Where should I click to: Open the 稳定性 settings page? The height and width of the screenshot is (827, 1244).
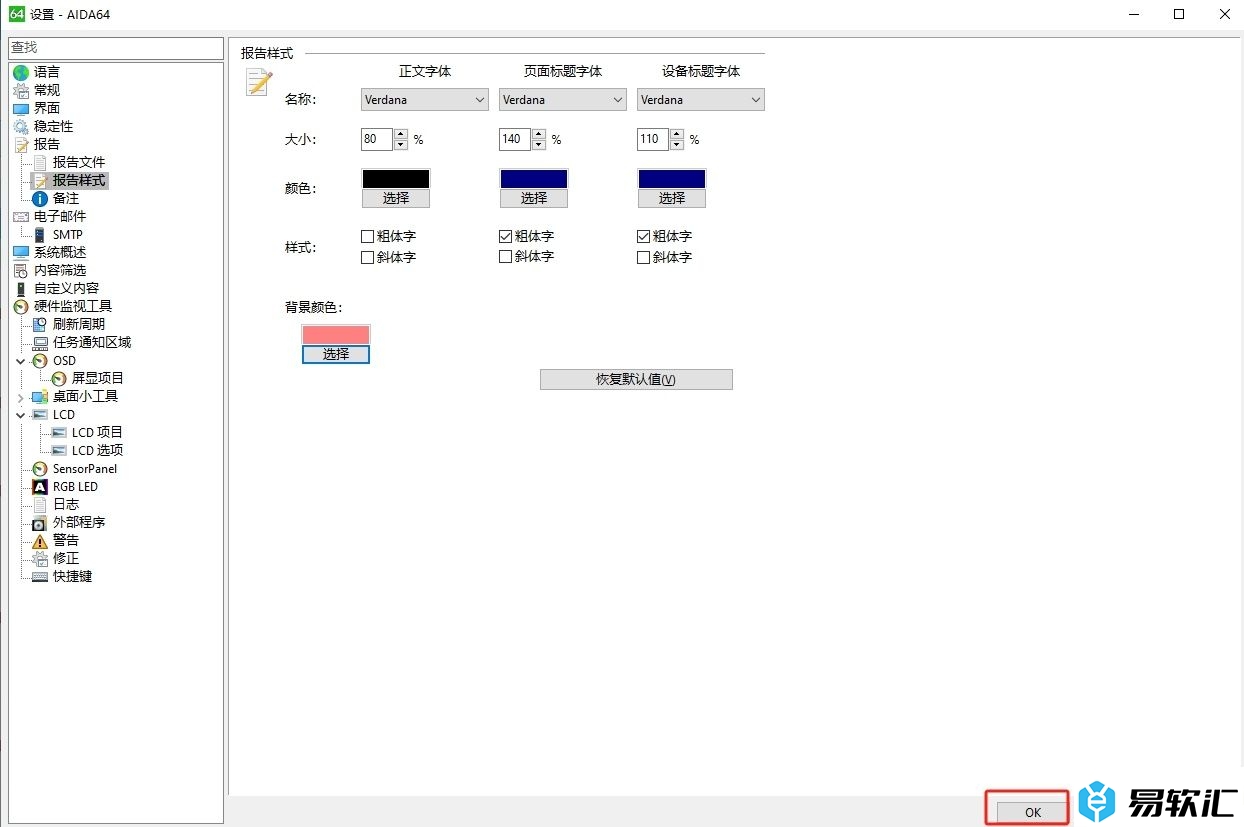coord(54,126)
